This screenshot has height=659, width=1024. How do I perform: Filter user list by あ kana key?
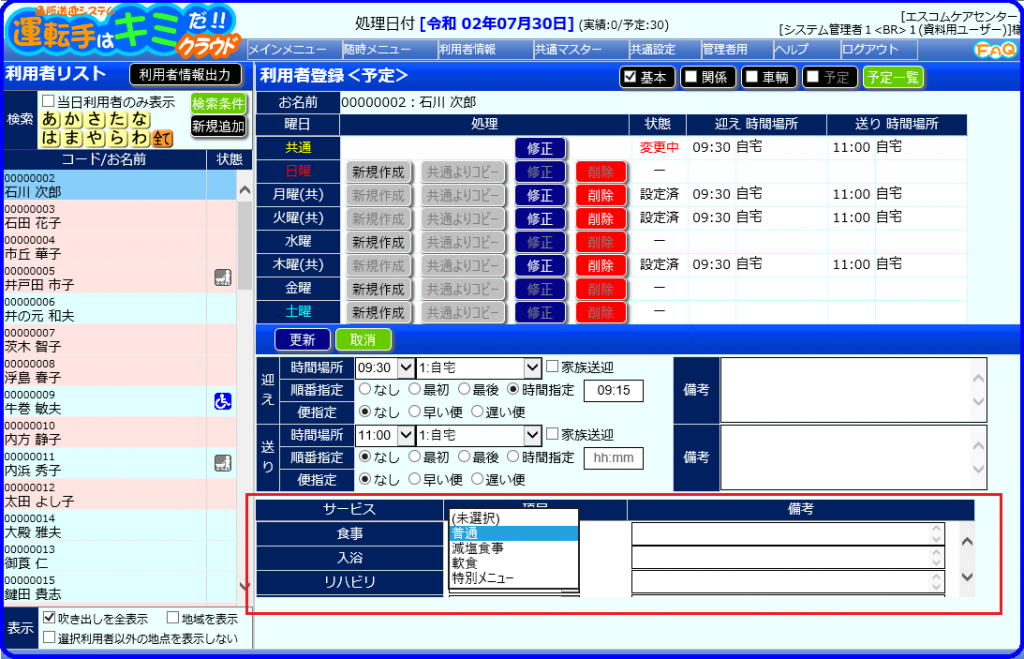coord(50,120)
